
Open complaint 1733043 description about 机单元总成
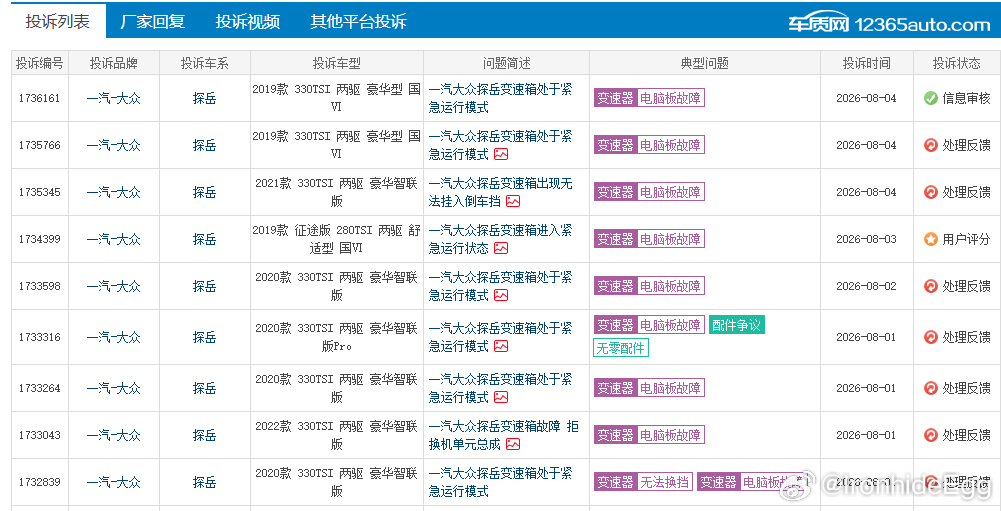503,435
